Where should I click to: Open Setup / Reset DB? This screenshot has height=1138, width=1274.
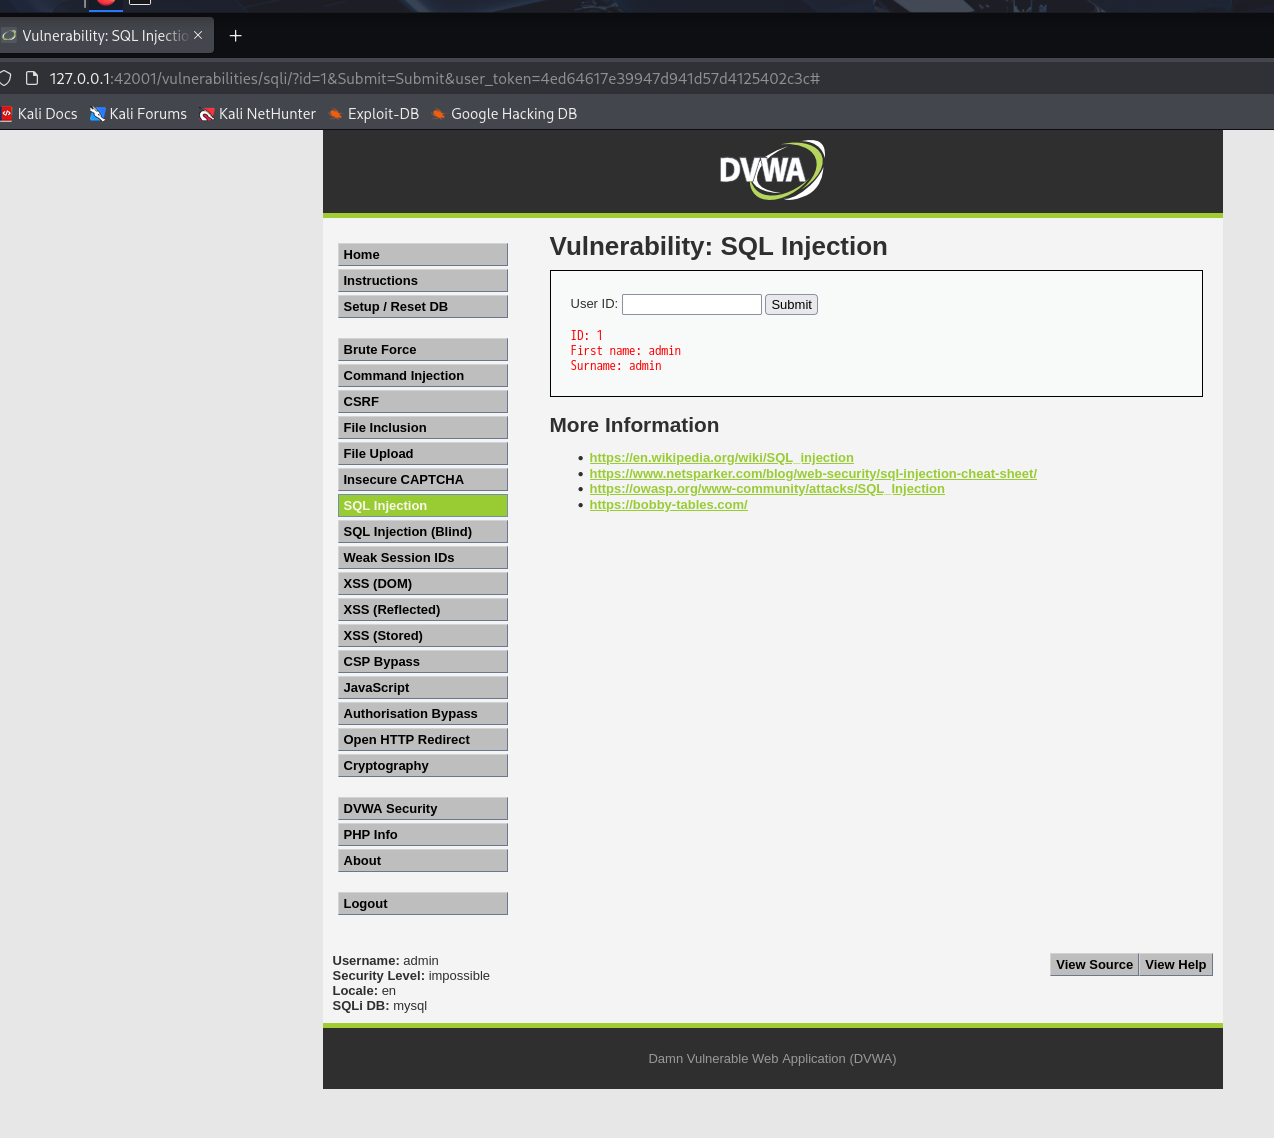(x=423, y=306)
